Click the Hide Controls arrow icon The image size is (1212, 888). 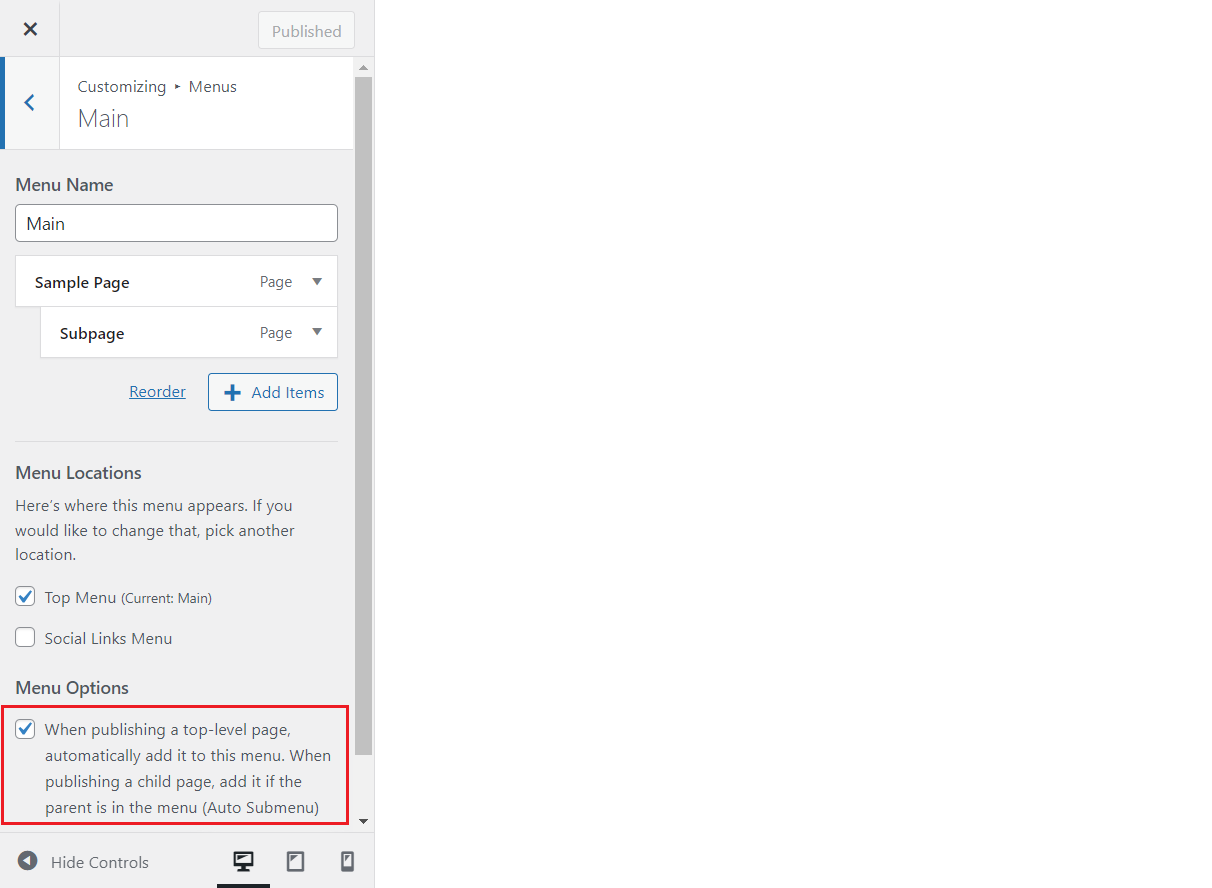tap(27, 861)
